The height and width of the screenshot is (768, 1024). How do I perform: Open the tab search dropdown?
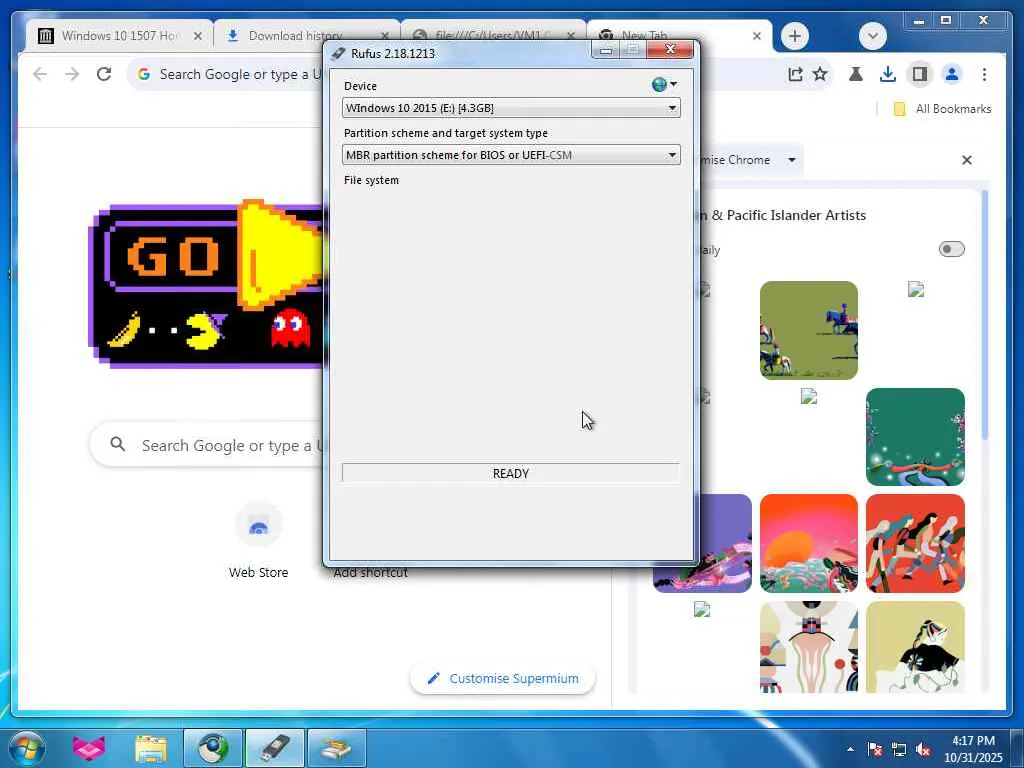(872, 36)
